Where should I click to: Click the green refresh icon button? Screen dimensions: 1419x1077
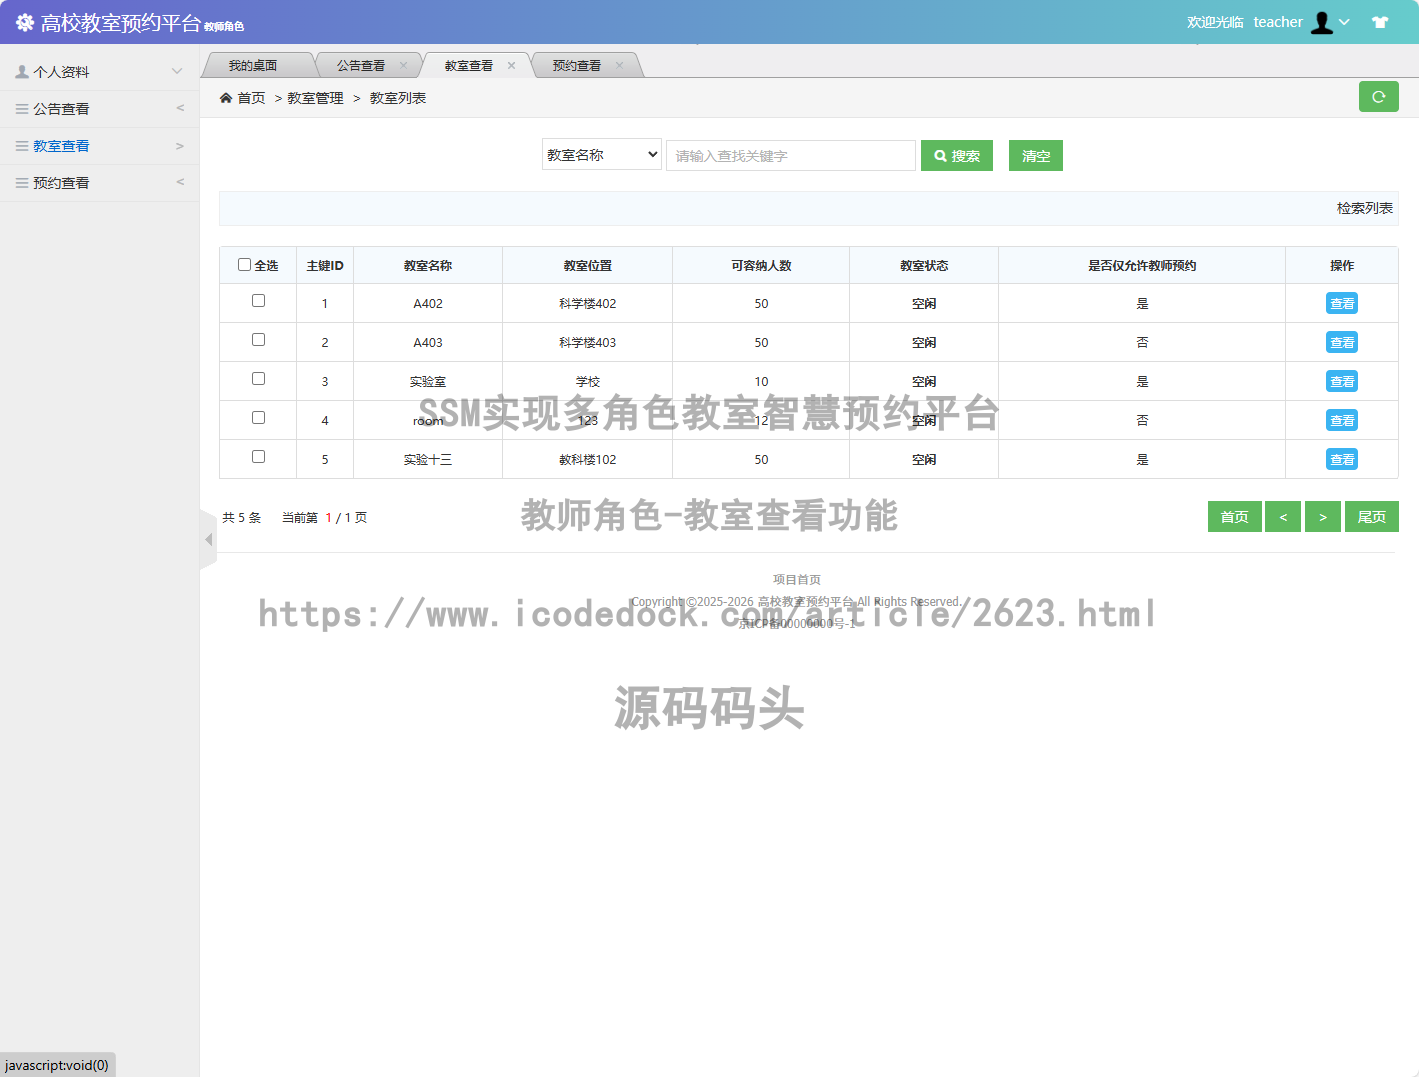pyautogui.click(x=1378, y=97)
